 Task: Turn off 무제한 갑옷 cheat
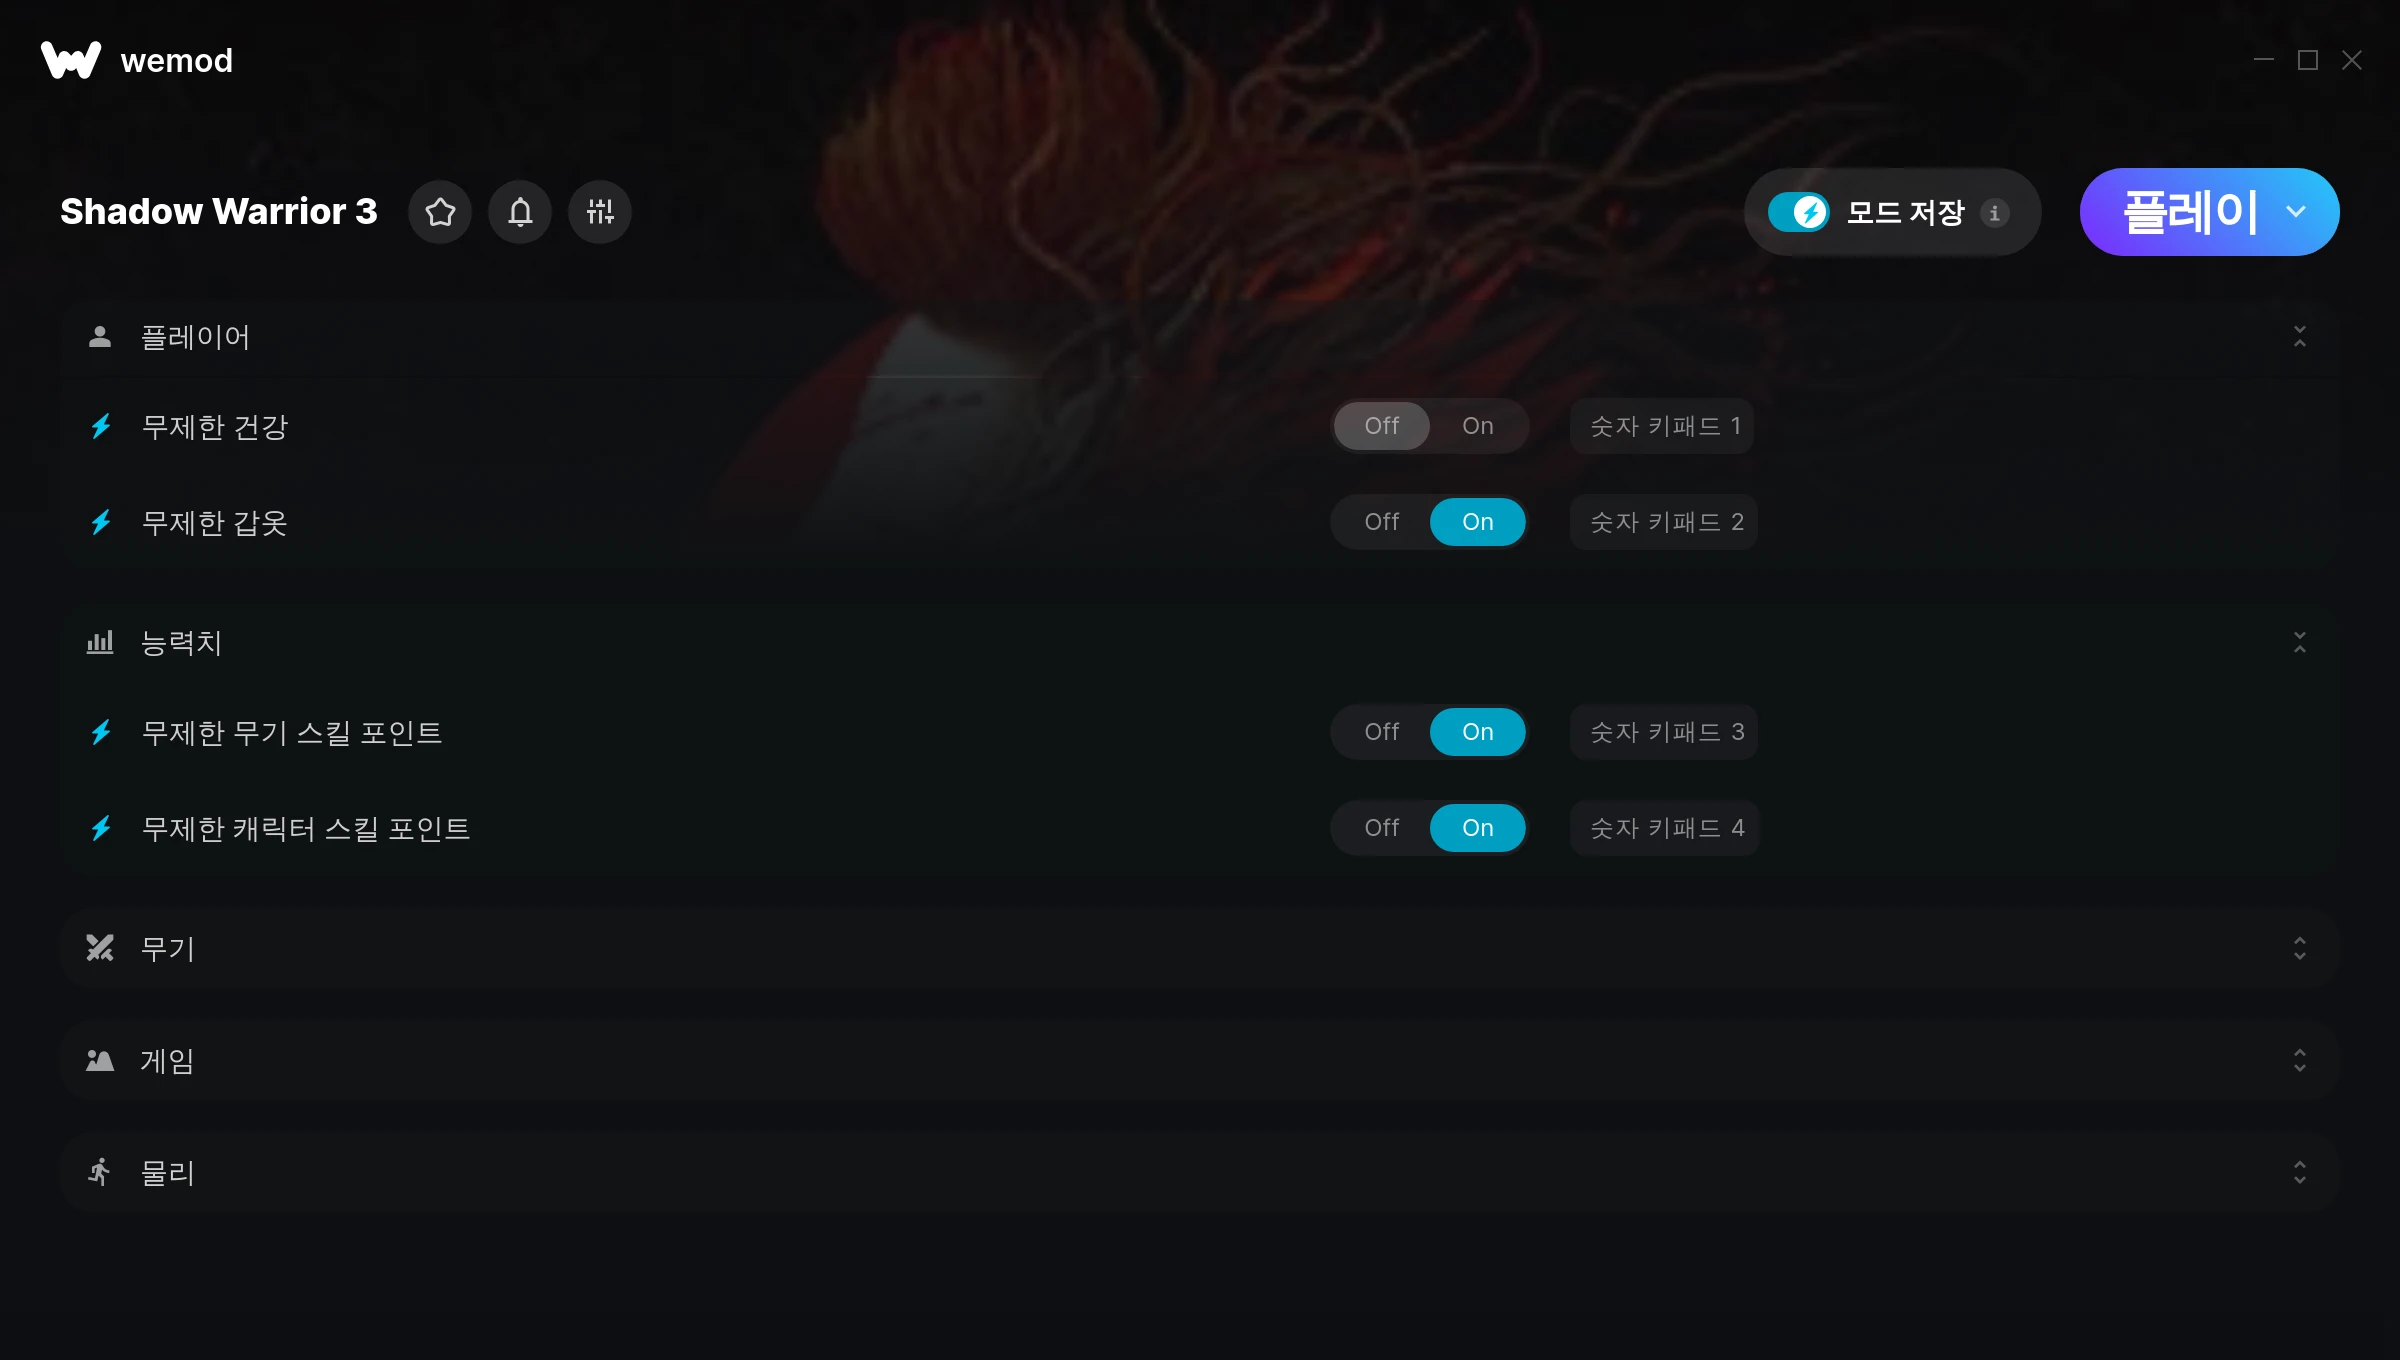click(x=1382, y=522)
